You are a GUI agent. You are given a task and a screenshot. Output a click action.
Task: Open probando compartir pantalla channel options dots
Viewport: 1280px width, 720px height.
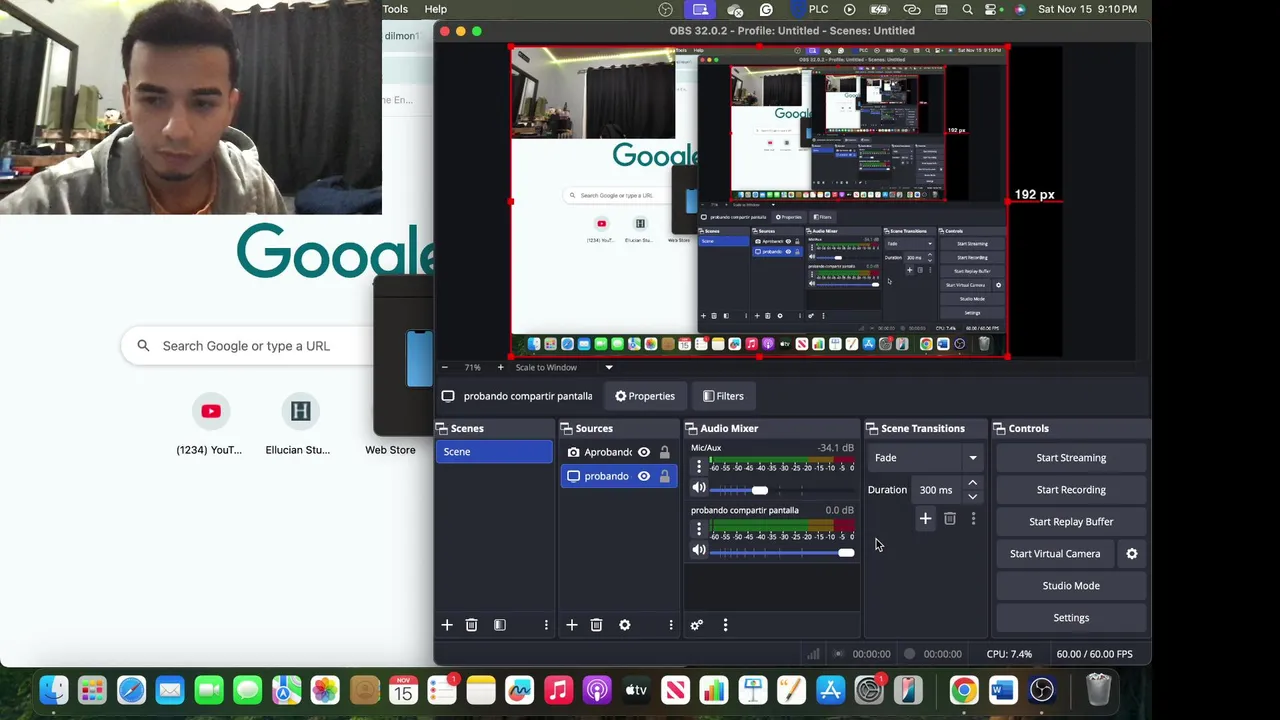point(699,529)
